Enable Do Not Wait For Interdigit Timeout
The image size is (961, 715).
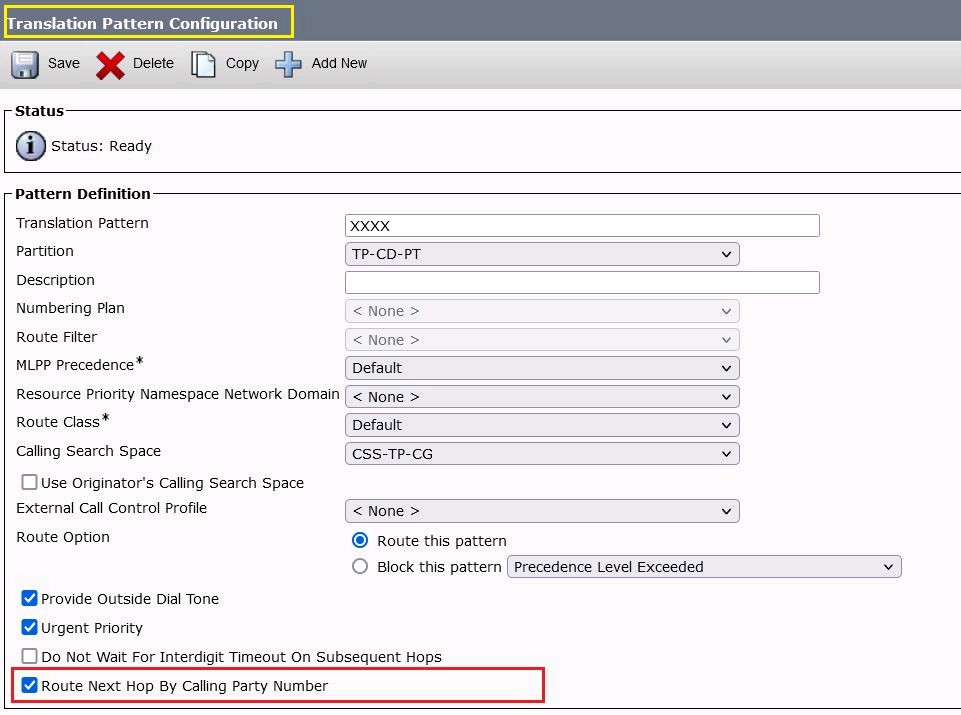(29, 657)
